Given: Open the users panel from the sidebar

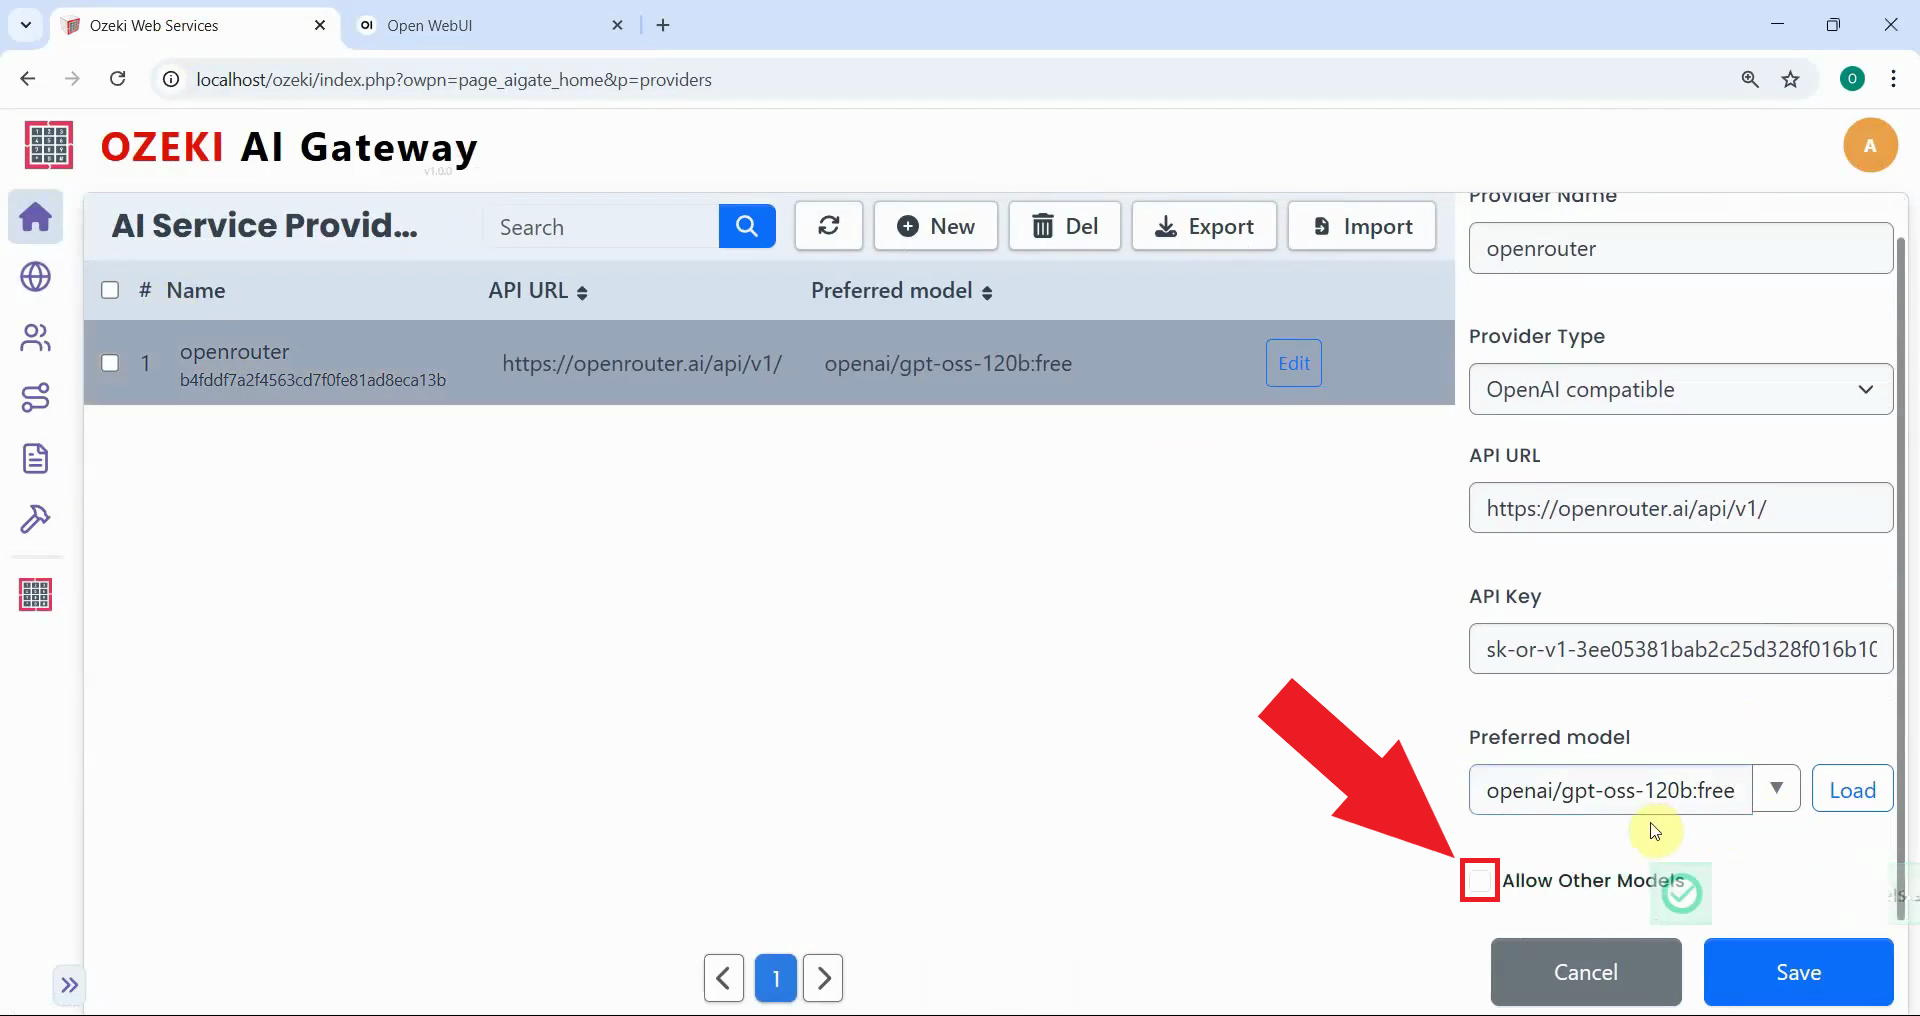Looking at the screenshot, I should pyautogui.click(x=36, y=337).
